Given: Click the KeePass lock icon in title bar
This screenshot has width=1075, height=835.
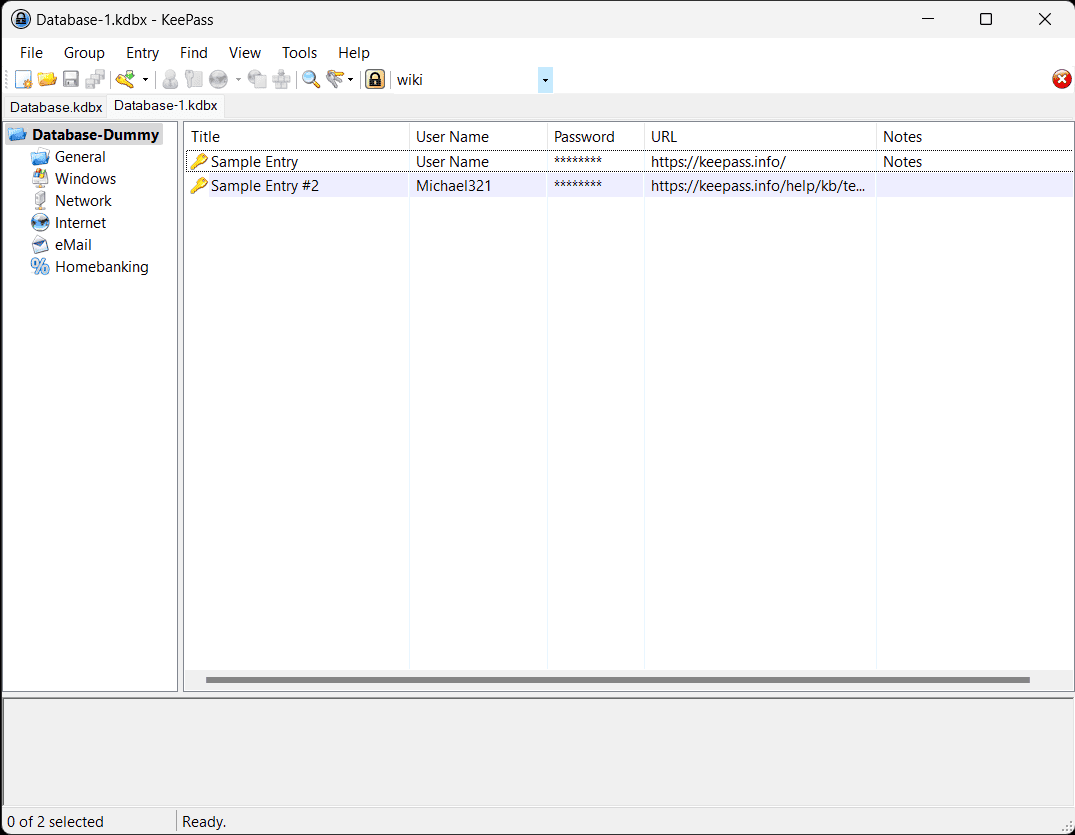Looking at the screenshot, I should (x=21, y=19).
